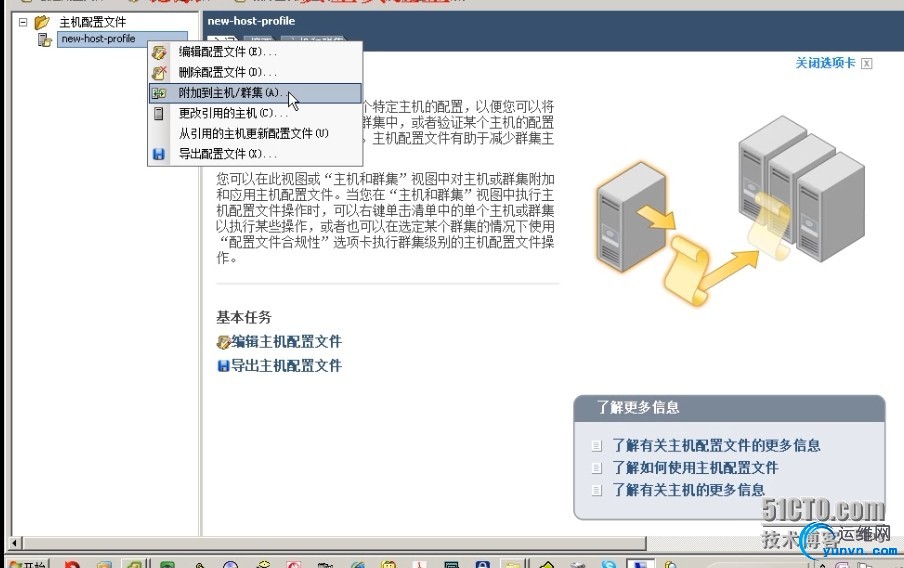
Task: Click the edit profile icon in context menu
Action: pos(159,52)
